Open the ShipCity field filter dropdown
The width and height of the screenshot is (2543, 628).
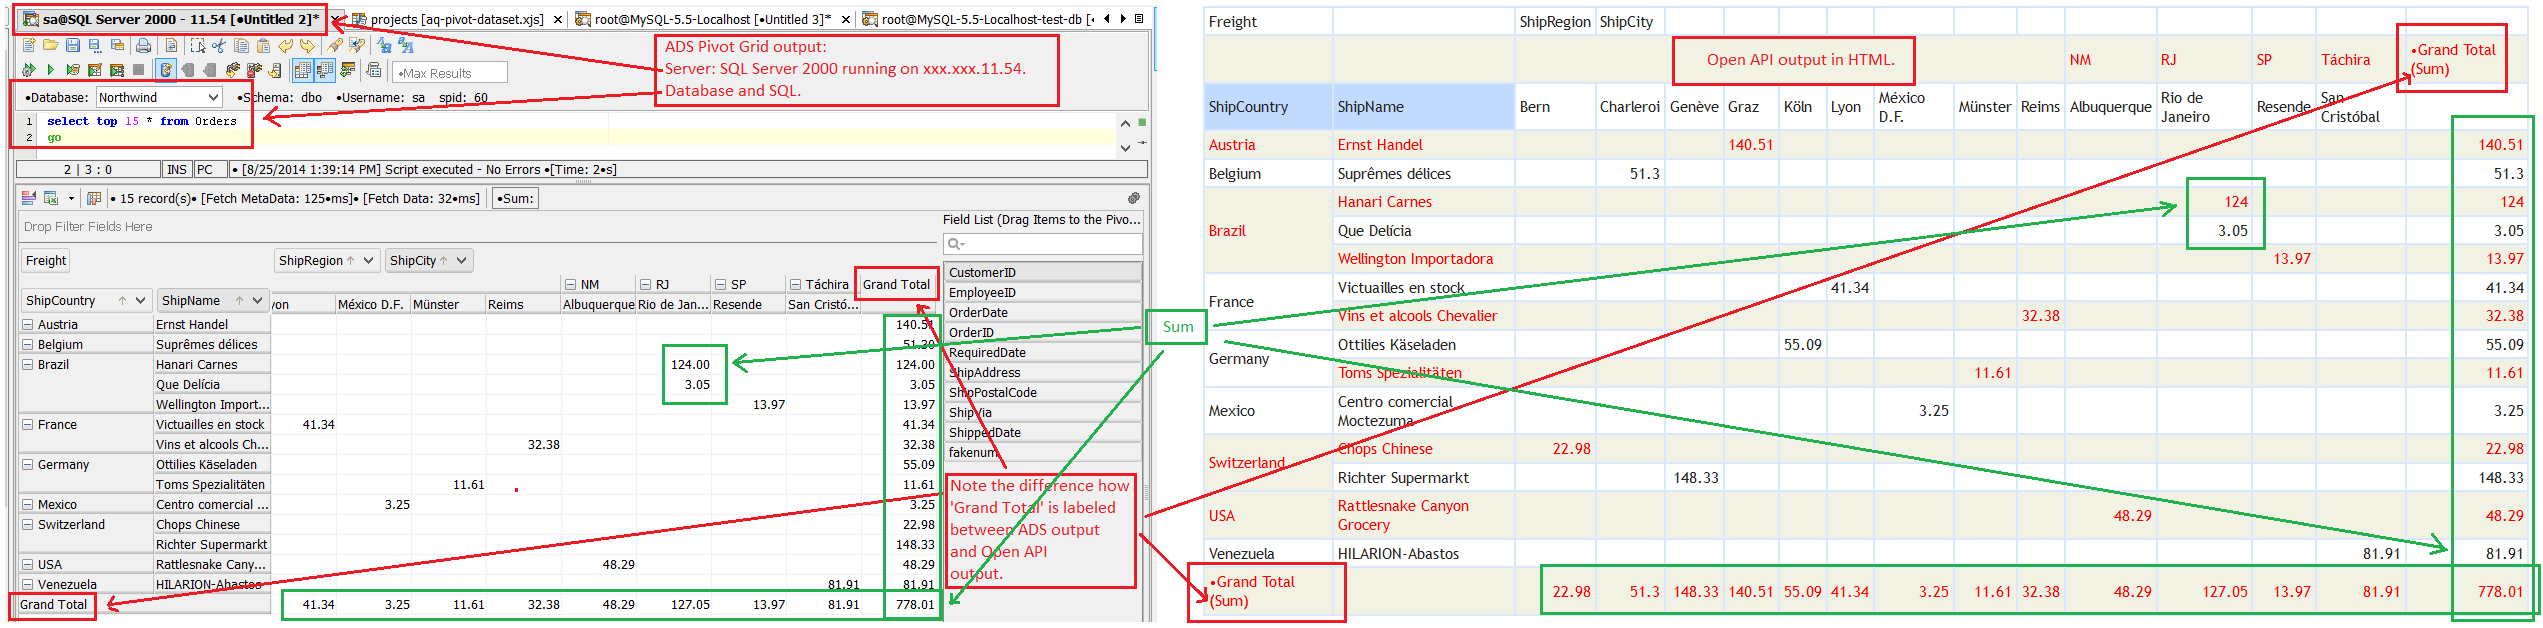(462, 261)
